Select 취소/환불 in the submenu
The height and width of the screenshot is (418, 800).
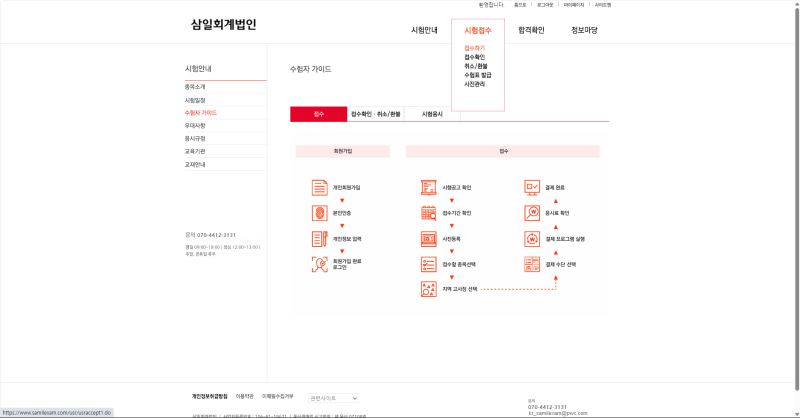[476, 66]
